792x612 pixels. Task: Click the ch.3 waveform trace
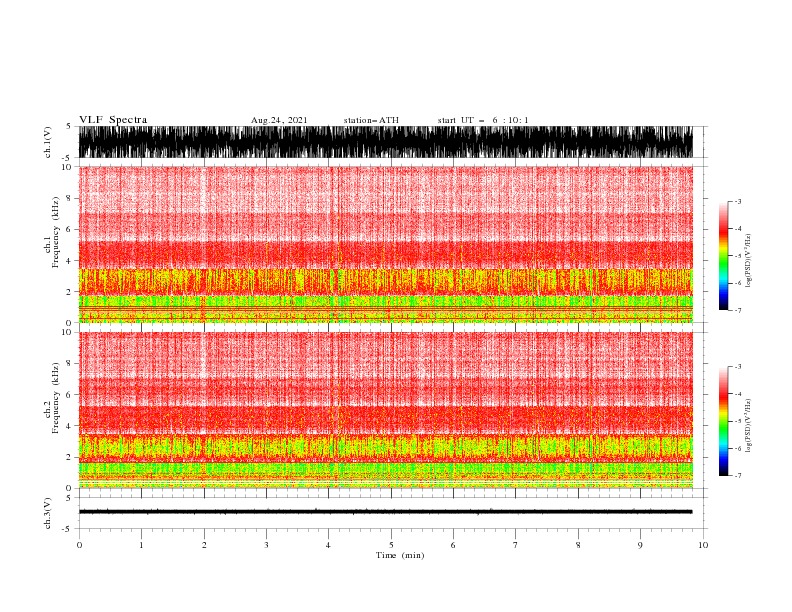tap(386, 512)
